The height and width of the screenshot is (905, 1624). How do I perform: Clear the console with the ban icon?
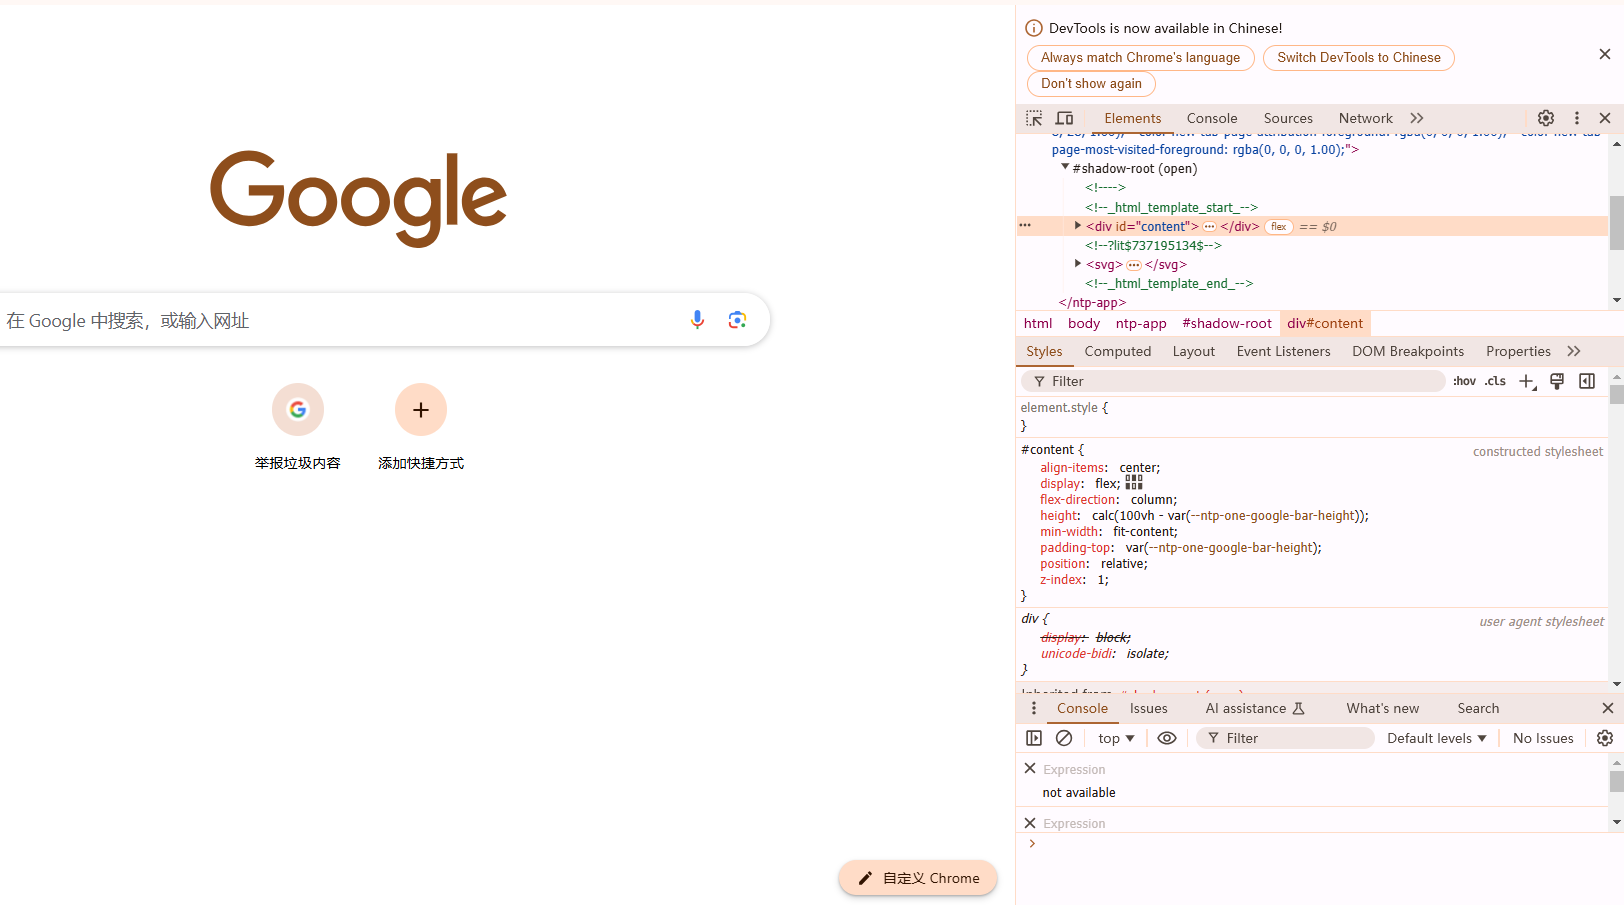pos(1064,738)
